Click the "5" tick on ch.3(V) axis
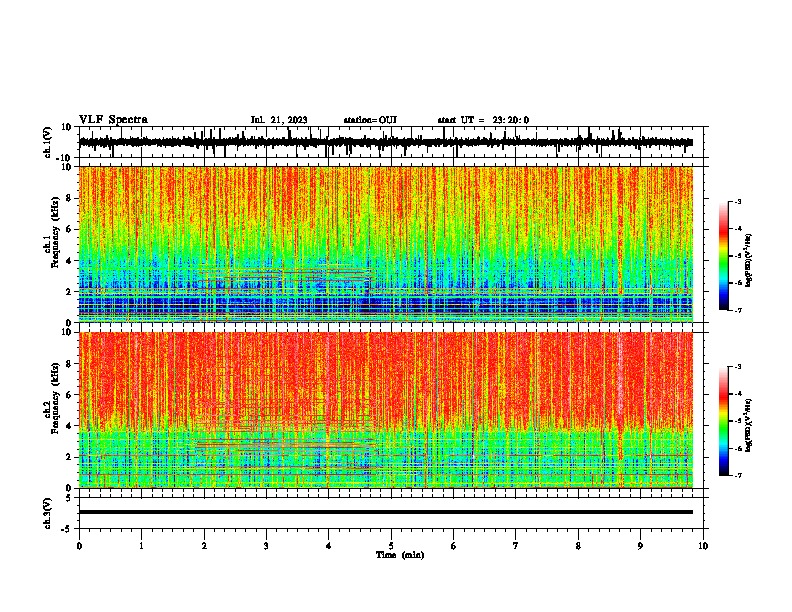Image resolution: width=792 pixels, height=612 pixels. point(70,498)
